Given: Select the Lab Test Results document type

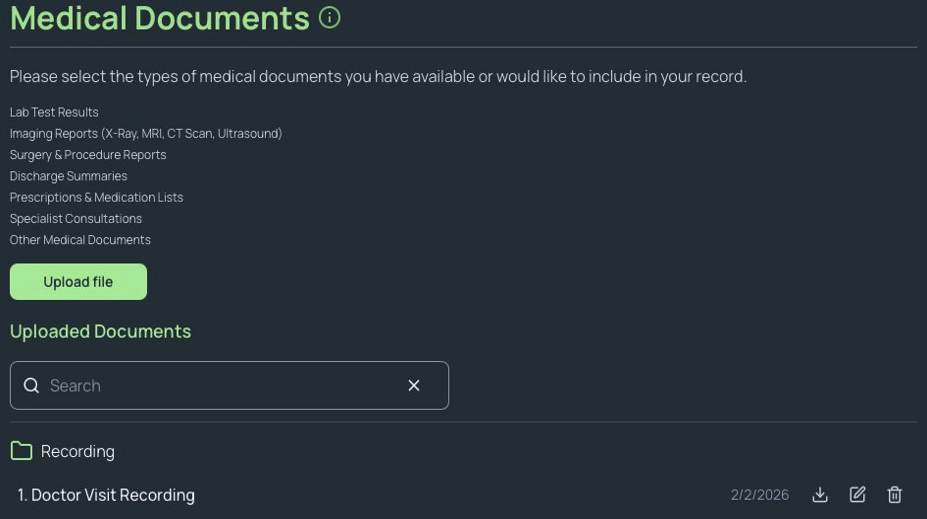Looking at the screenshot, I should click(x=54, y=113).
